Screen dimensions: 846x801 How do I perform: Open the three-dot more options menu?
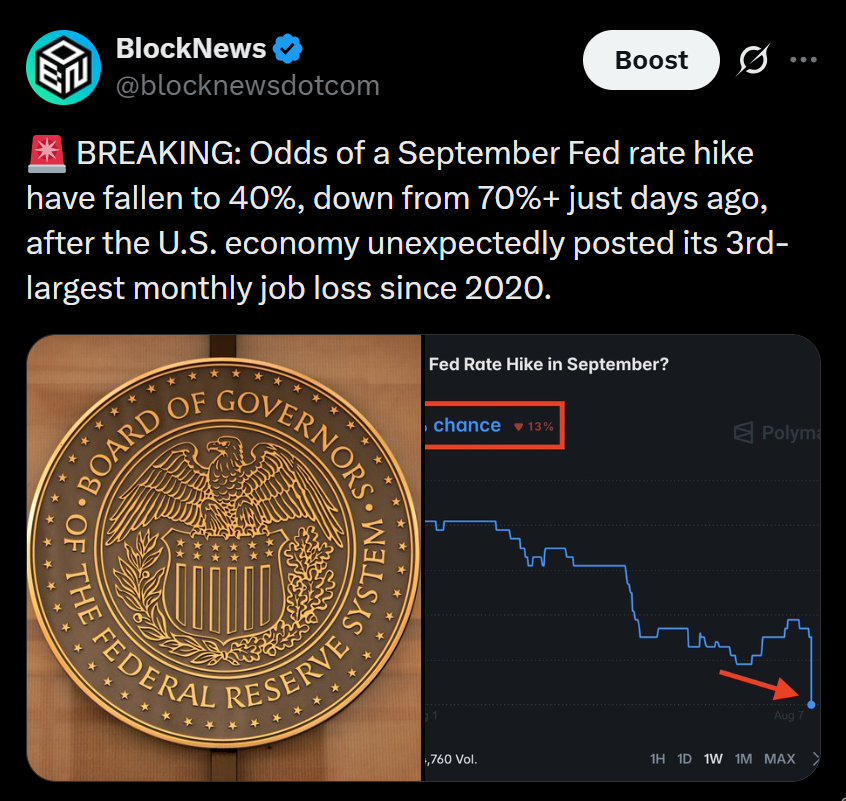tap(803, 59)
